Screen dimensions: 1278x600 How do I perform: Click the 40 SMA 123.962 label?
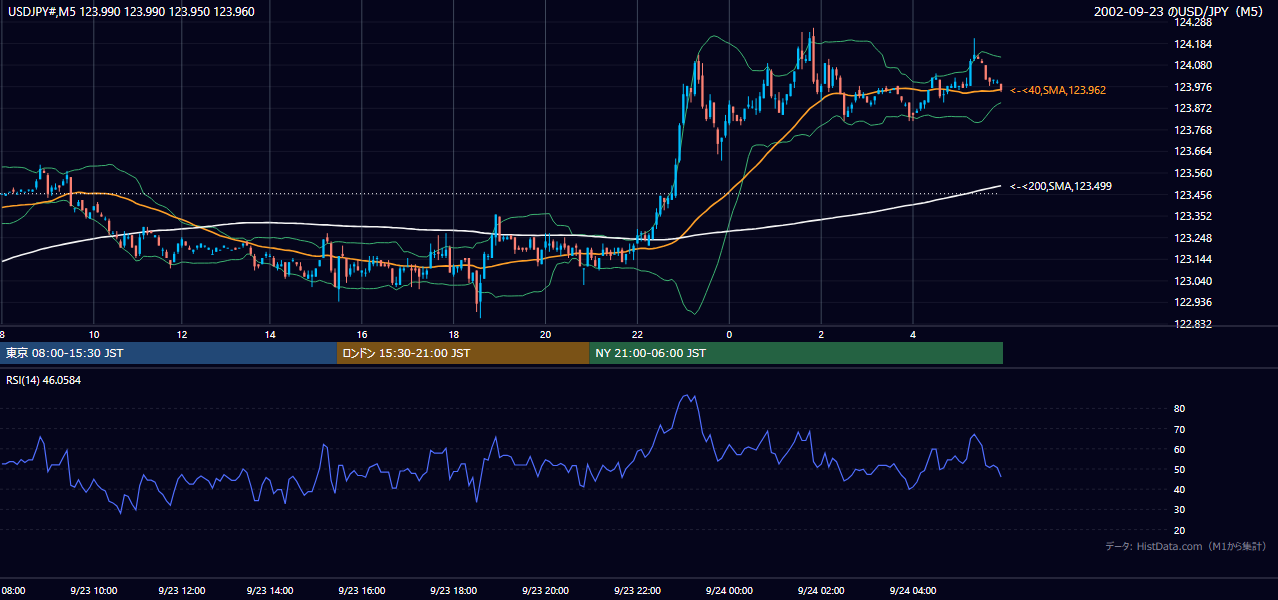point(1058,90)
